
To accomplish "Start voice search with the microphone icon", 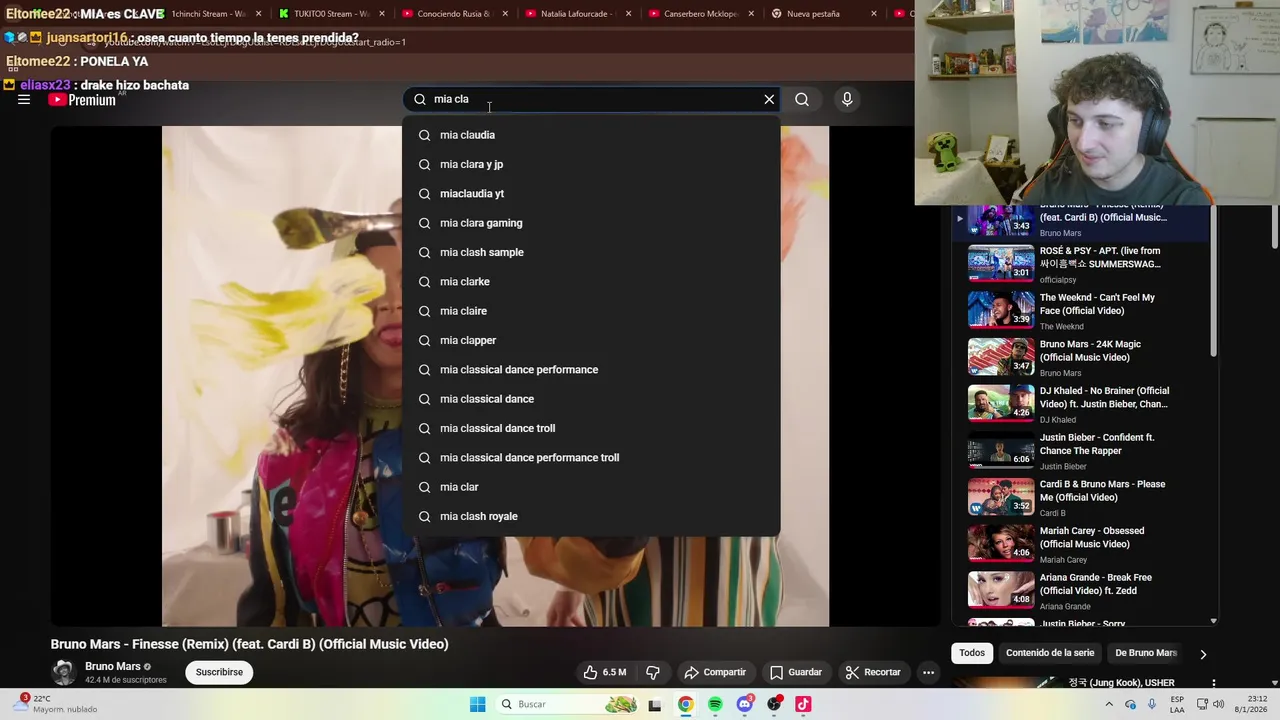I will pos(847,99).
